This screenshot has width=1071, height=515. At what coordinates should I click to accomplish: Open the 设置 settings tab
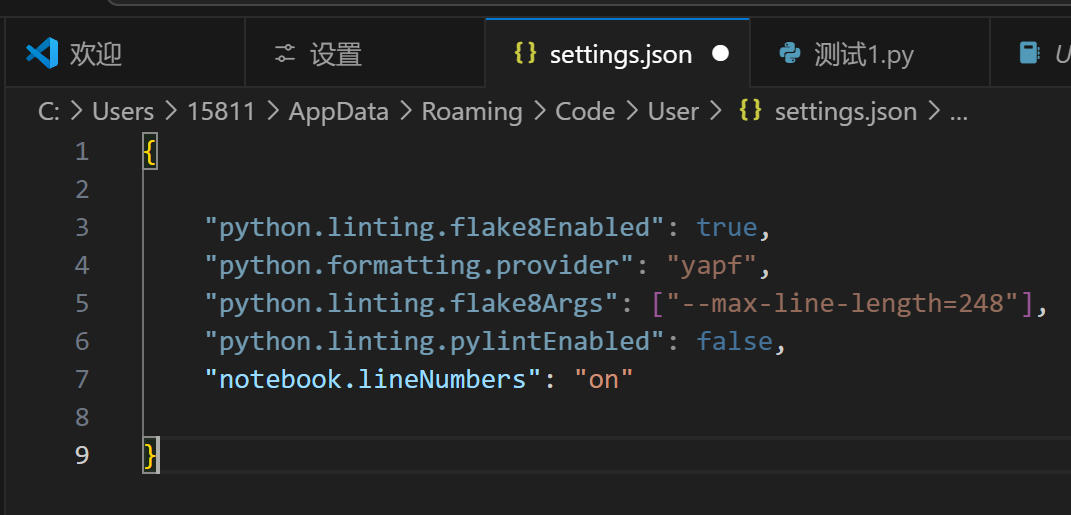[x=365, y=53]
